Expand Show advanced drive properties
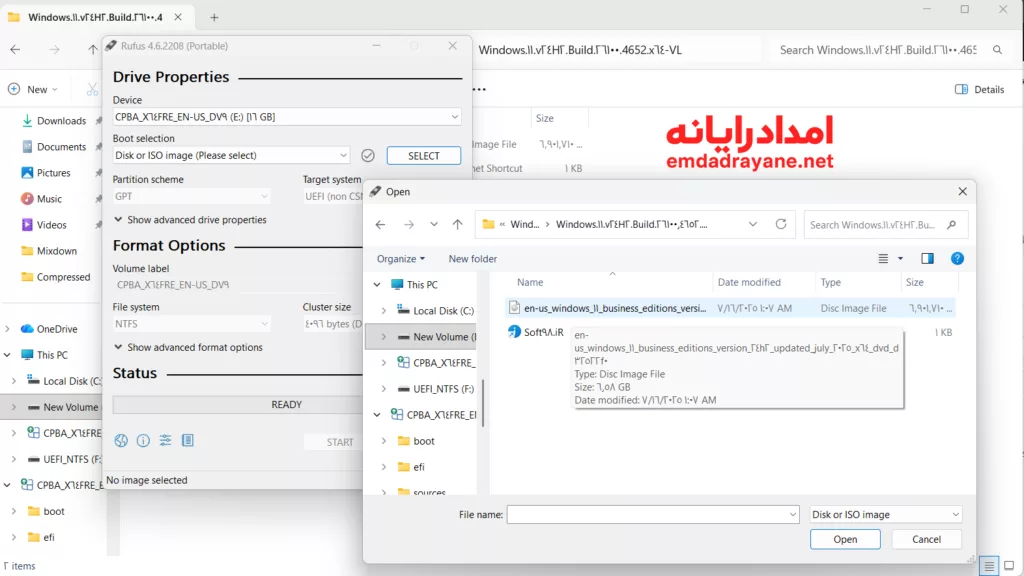 click(190, 220)
